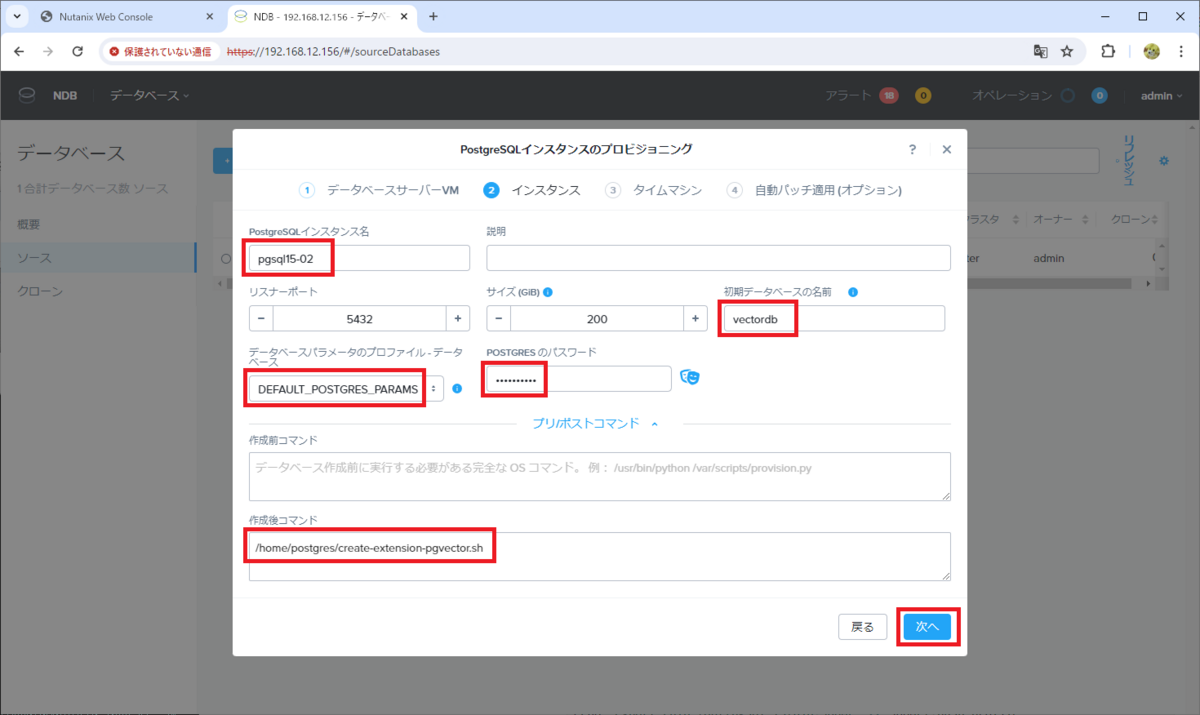
Task: Click browser forward arrow
Action: pos(48,51)
